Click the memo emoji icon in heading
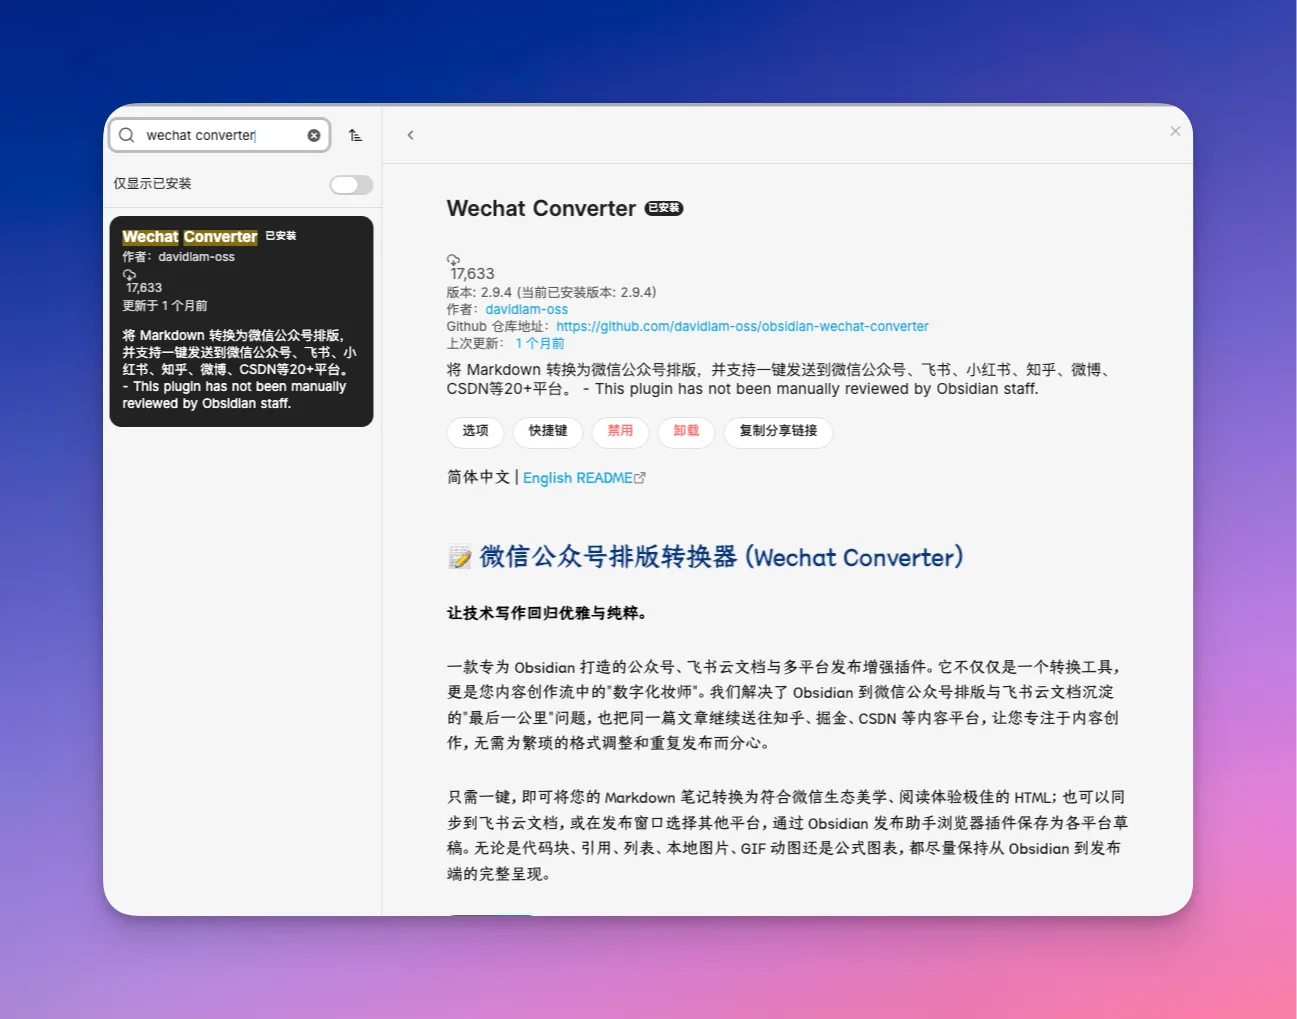 460,557
